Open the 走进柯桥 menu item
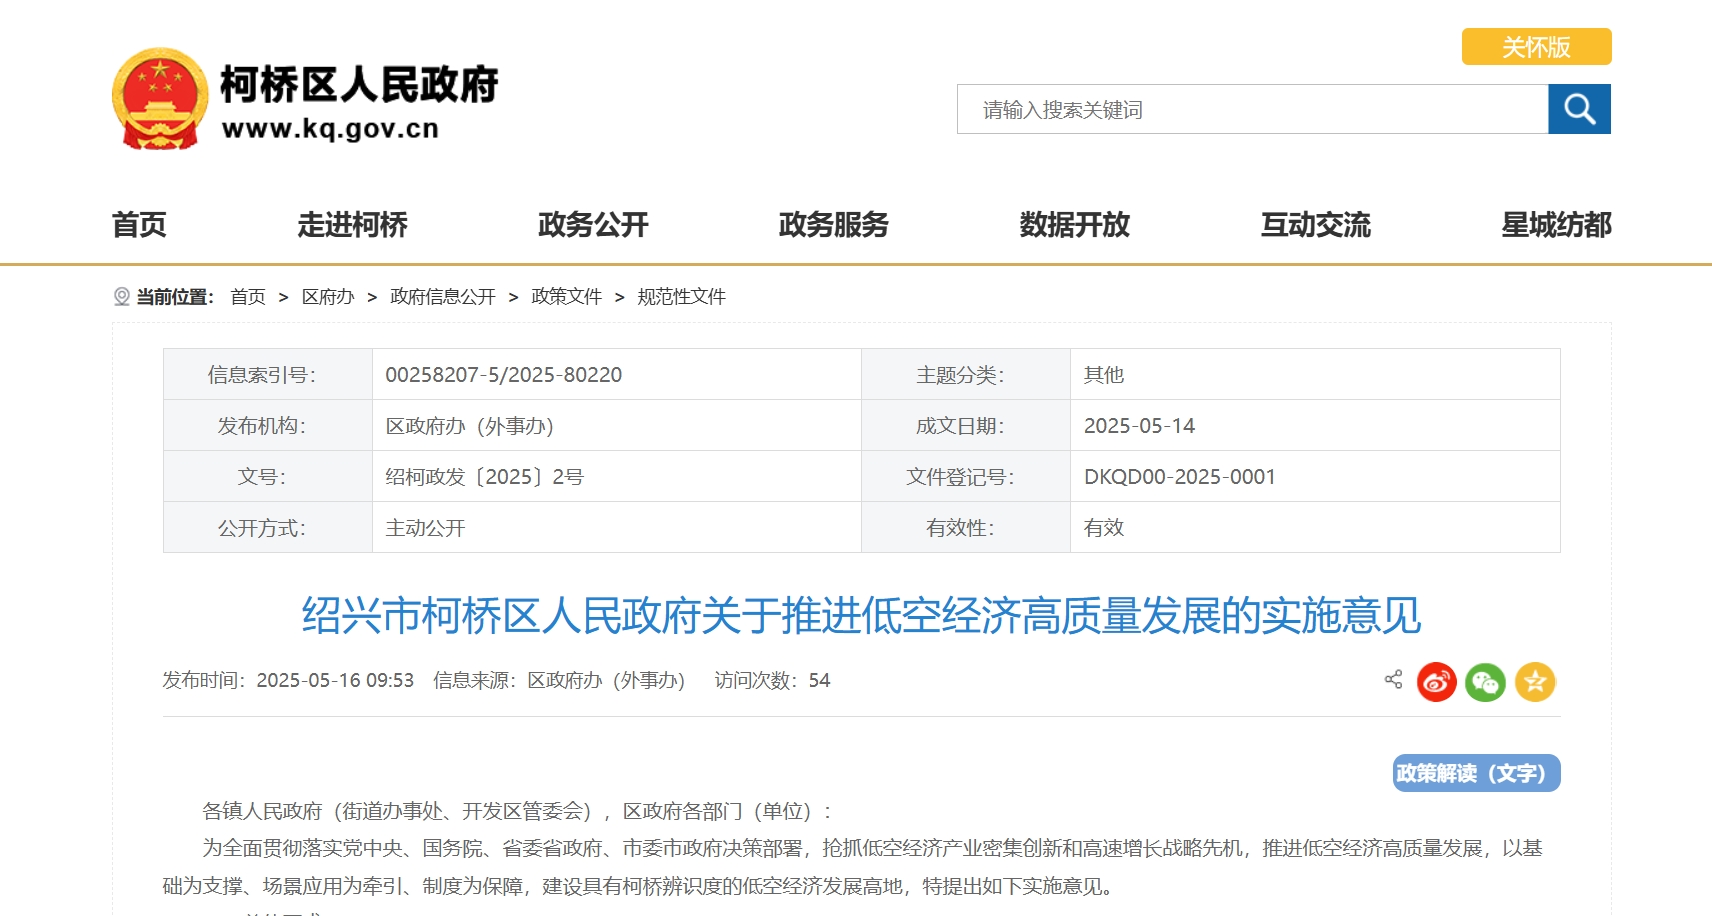This screenshot has height=916, width=1712. click(352, 225)
